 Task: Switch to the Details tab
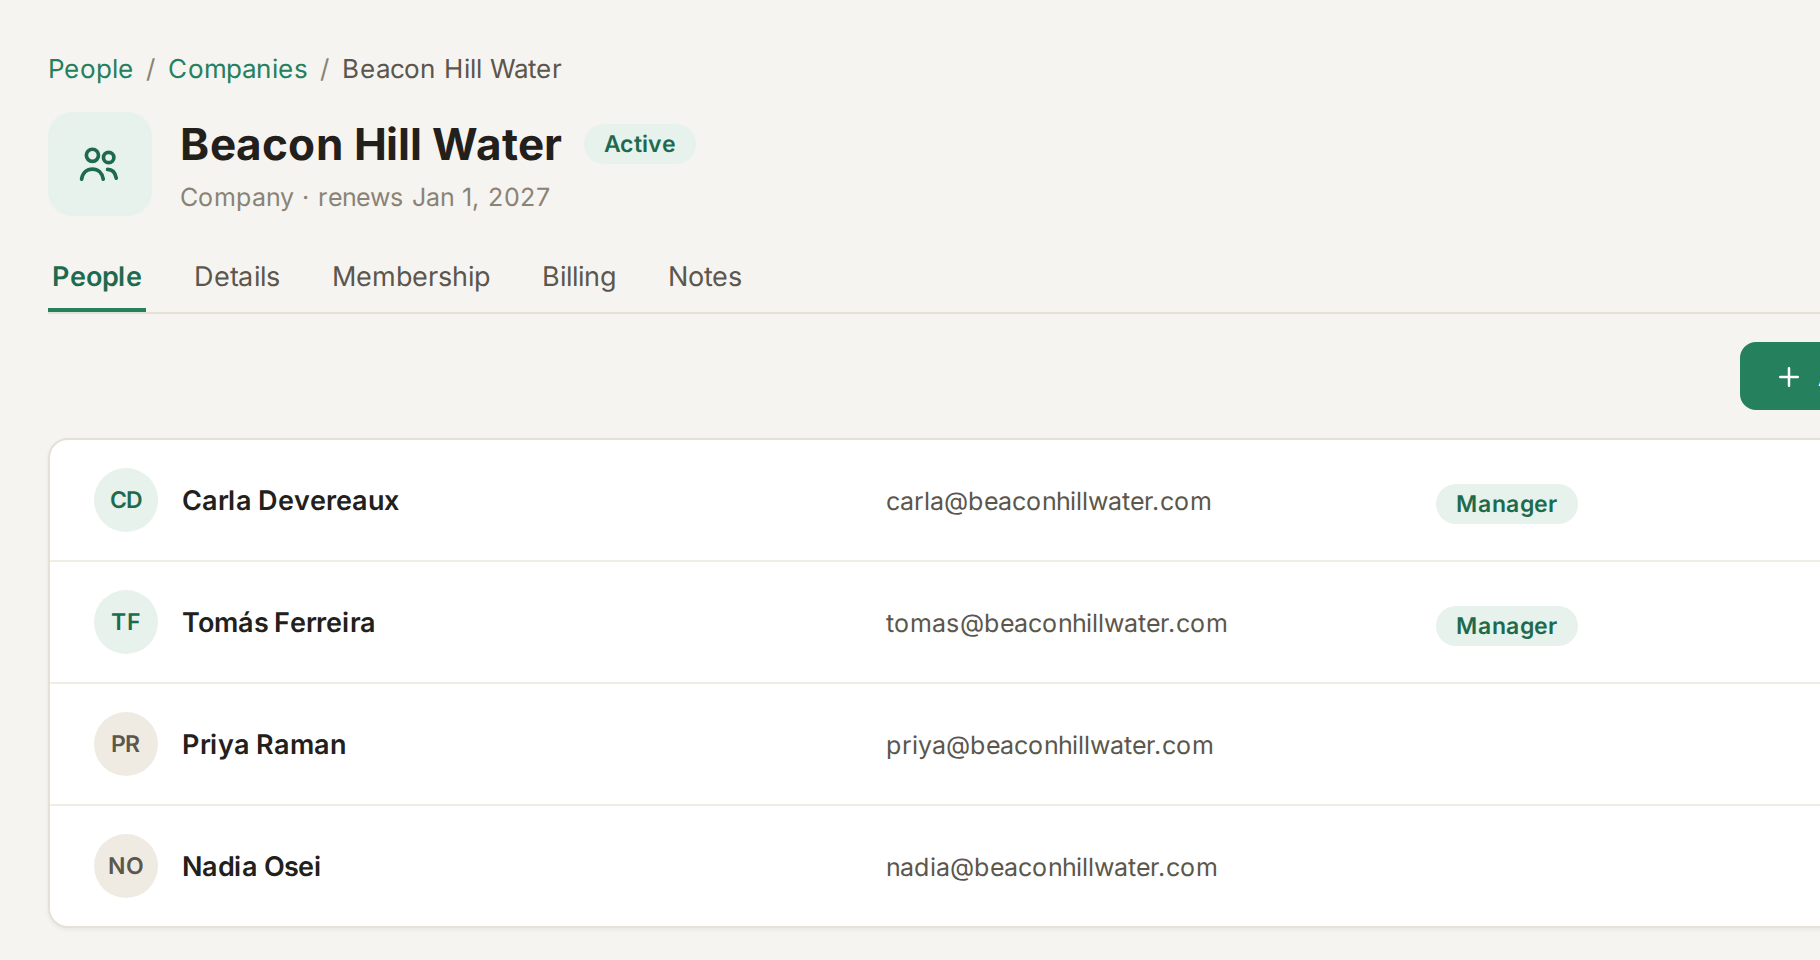(x=237, y=277)
